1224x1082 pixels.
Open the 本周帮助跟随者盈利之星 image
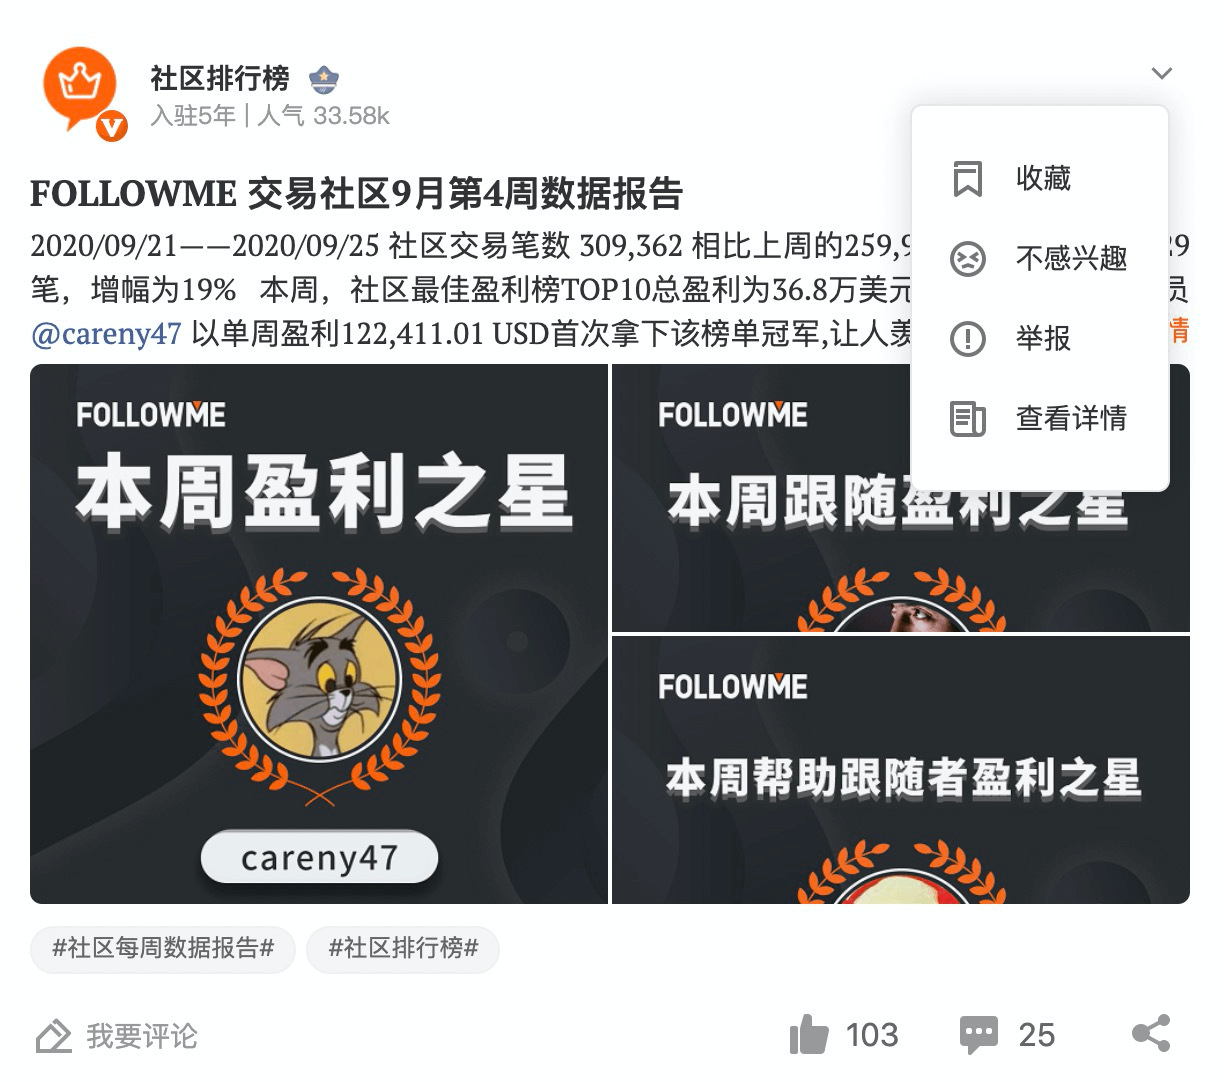pos(901,770)
